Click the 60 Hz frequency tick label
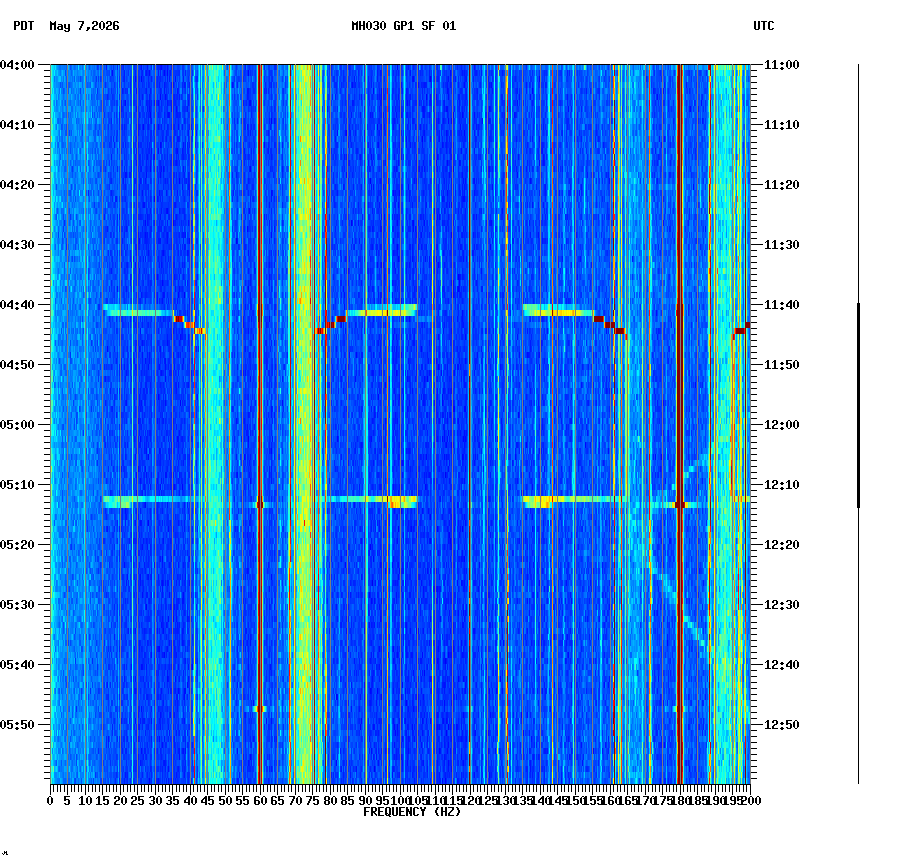The height and width of the screenshot is (864, 902). pos(261,801)
